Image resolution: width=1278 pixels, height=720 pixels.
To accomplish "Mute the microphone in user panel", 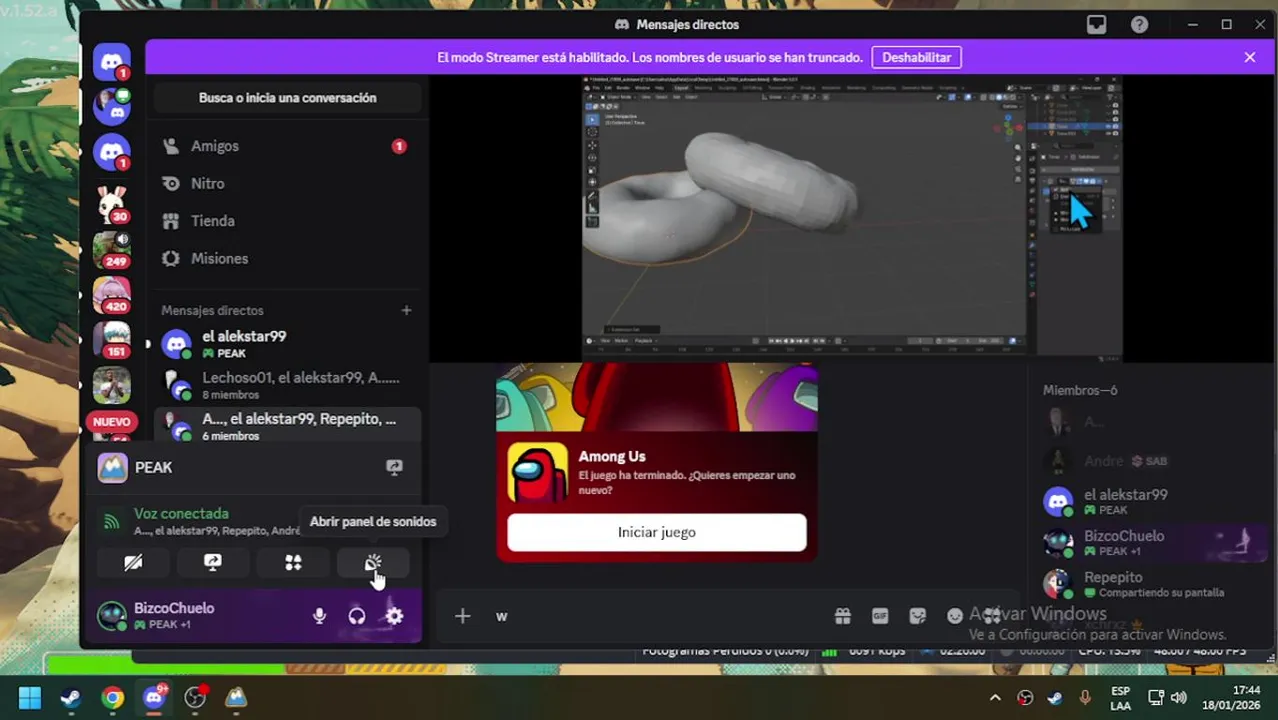I will tap(319, 616).
